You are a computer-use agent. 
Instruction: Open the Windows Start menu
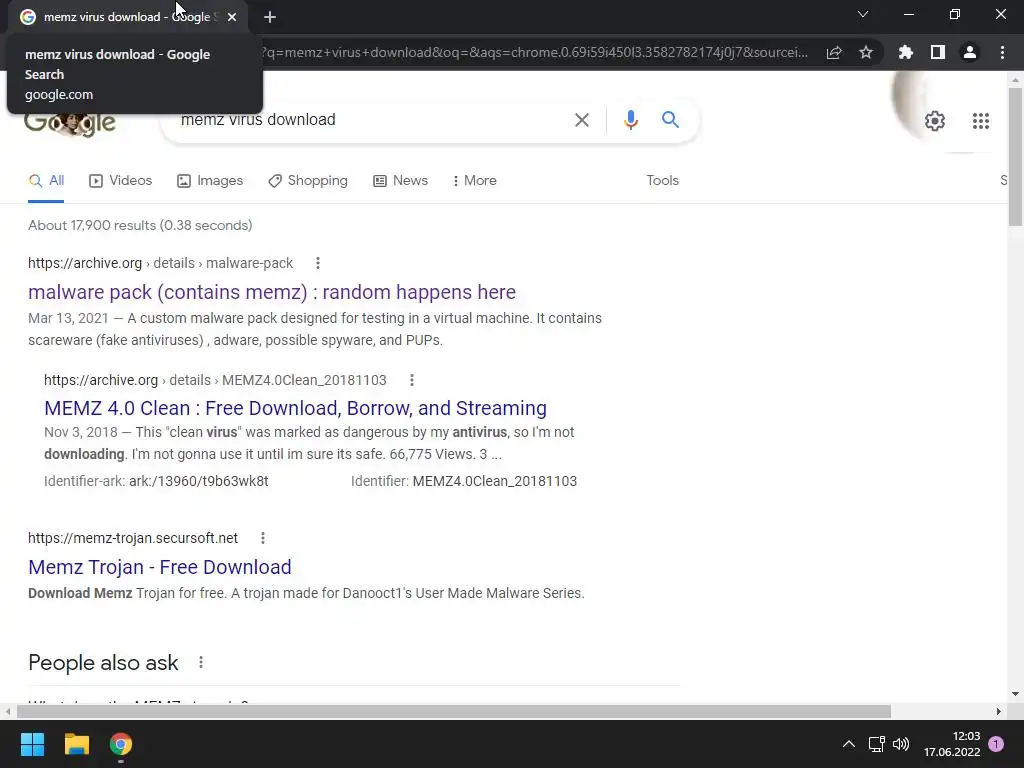[x=32, y=744]
